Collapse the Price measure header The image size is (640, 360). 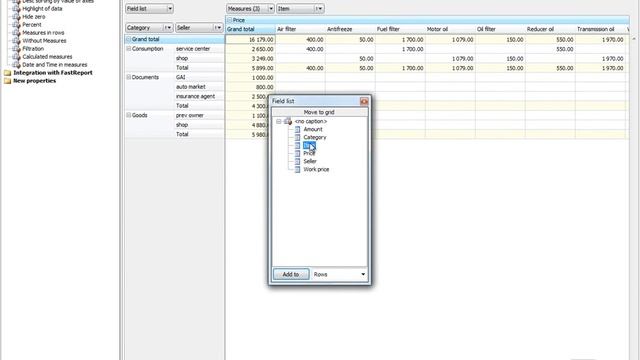(229, 20)
